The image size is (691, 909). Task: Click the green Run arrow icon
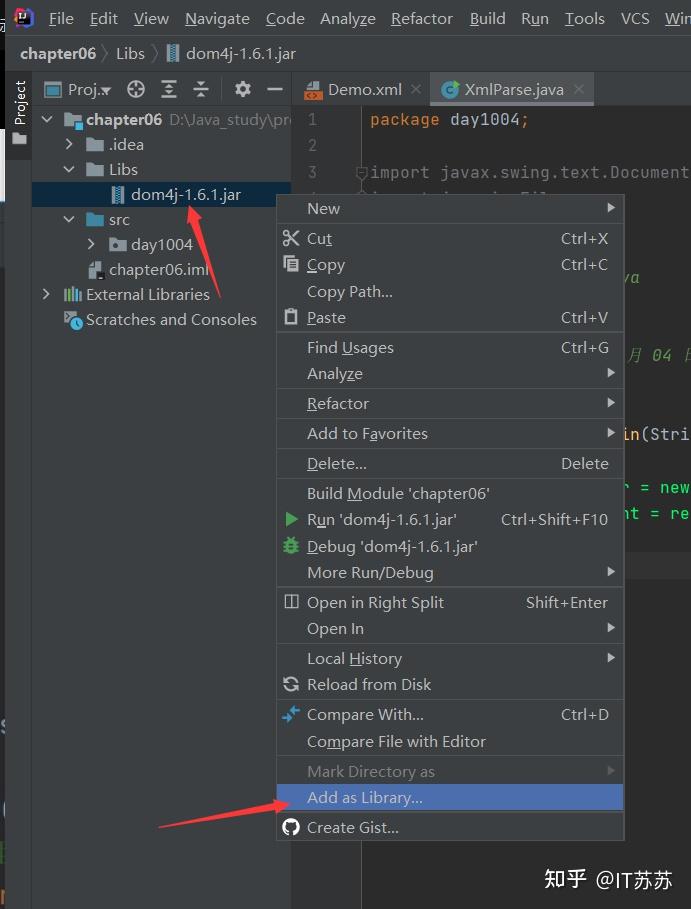[291, 519]
